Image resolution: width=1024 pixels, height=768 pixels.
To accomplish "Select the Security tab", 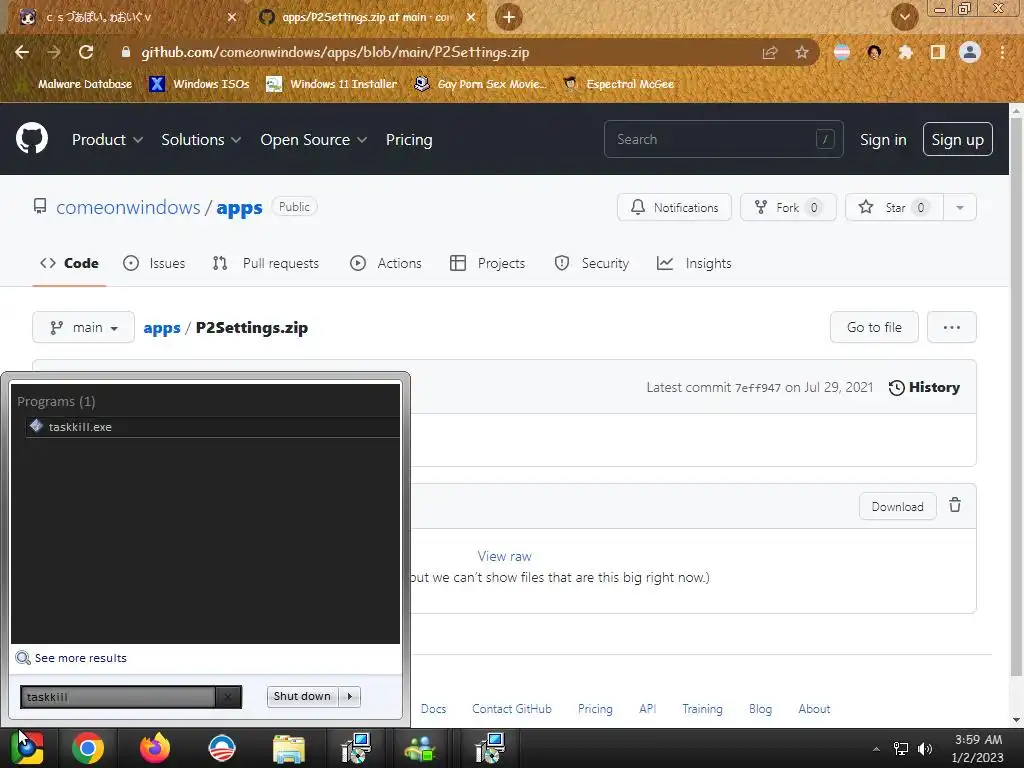I will pyautogui.click(x=592, y=263).
